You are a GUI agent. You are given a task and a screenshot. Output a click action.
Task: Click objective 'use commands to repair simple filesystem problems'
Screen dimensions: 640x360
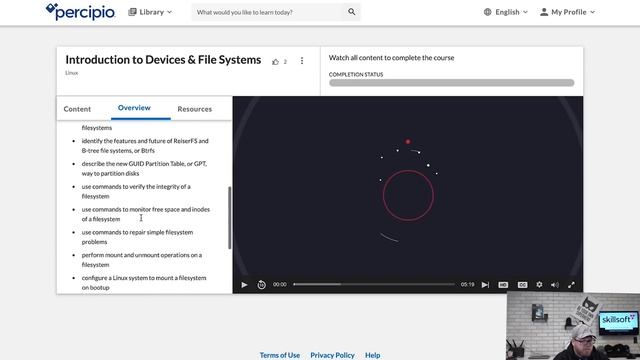[x=137, y=237]
